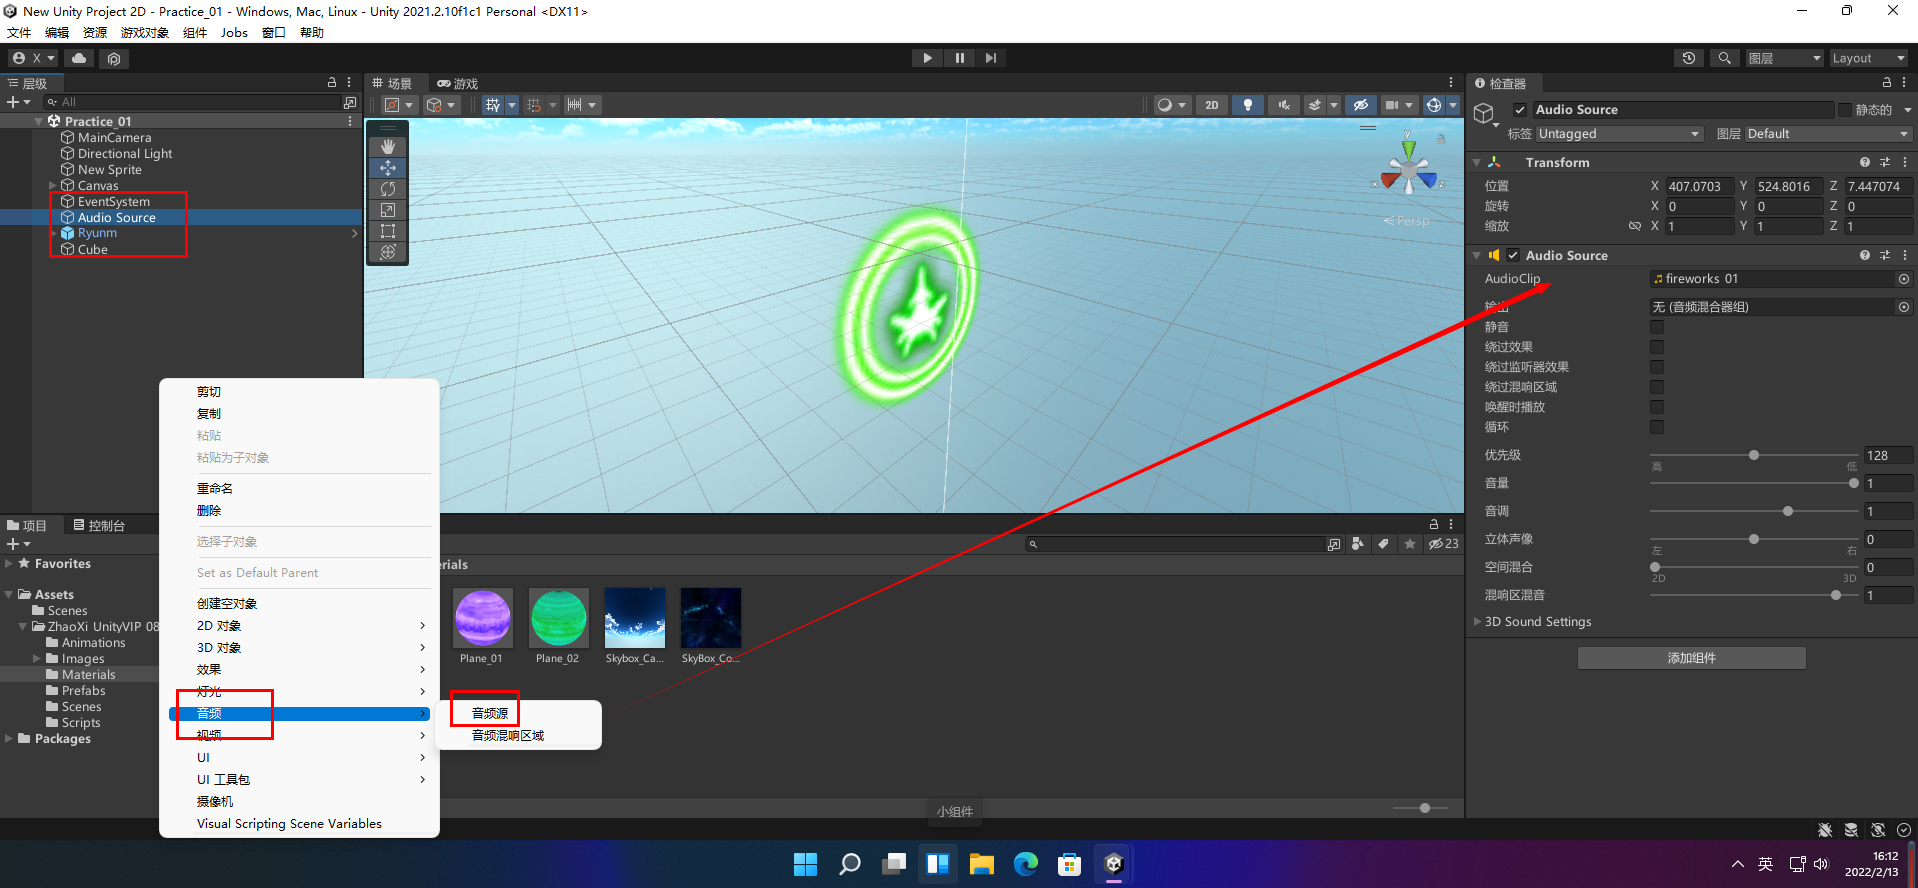Select audio reverb zone (音频混响区域) item
This screenshot has height=888, width=1918.
[x=508, y=735]
